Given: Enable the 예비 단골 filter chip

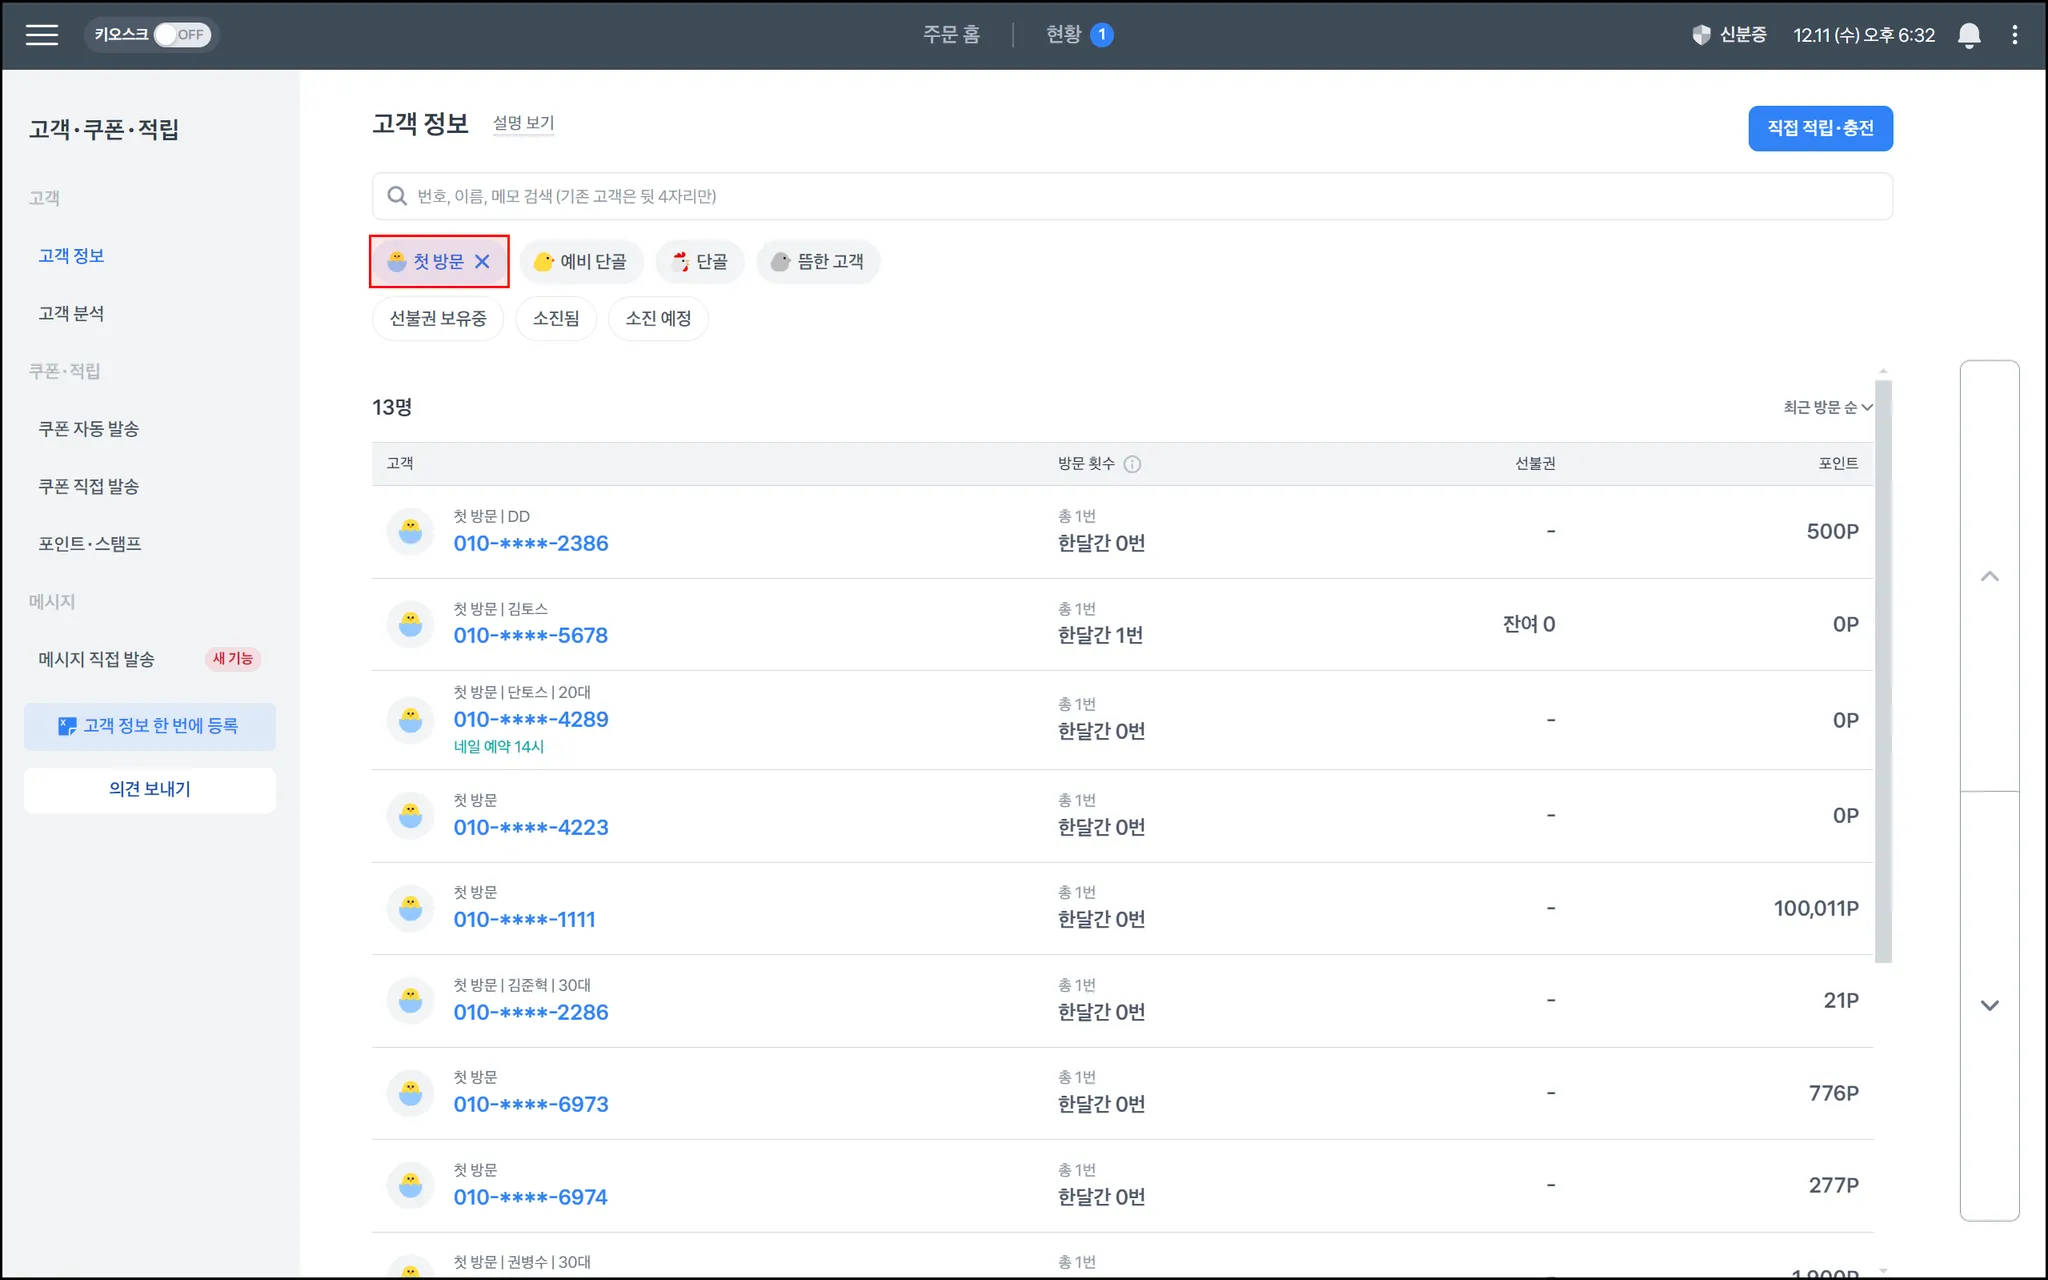Looking at the screenshot, I should (x=581, y=262).
